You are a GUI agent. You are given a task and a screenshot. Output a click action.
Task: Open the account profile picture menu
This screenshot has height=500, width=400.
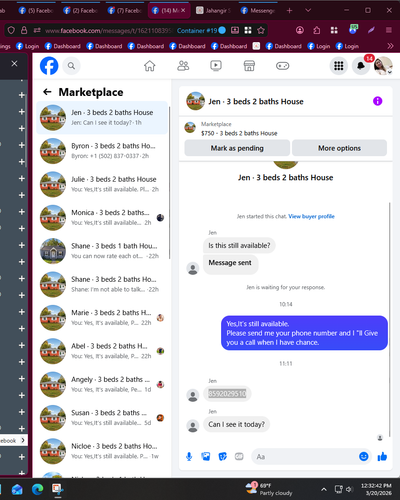(383, 66)
